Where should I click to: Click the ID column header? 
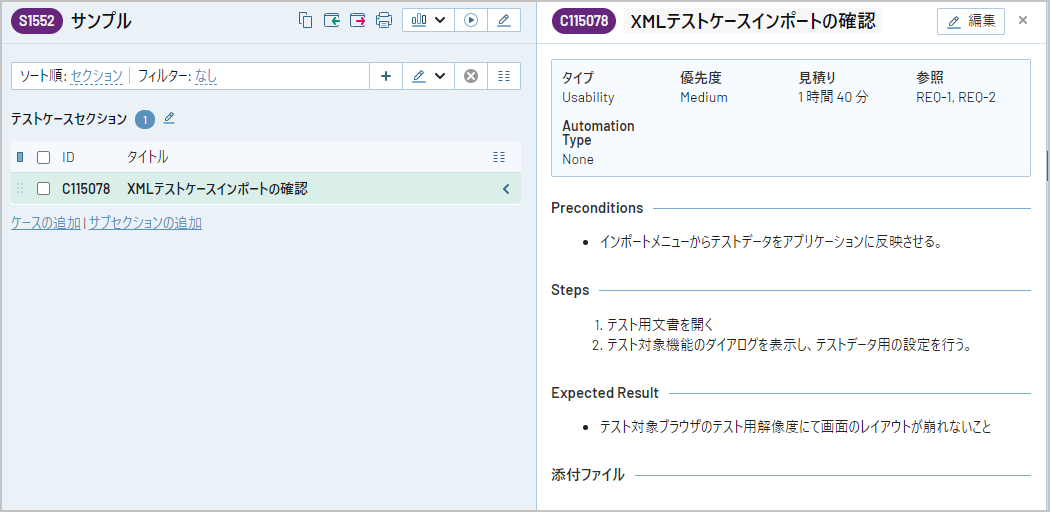68,157
